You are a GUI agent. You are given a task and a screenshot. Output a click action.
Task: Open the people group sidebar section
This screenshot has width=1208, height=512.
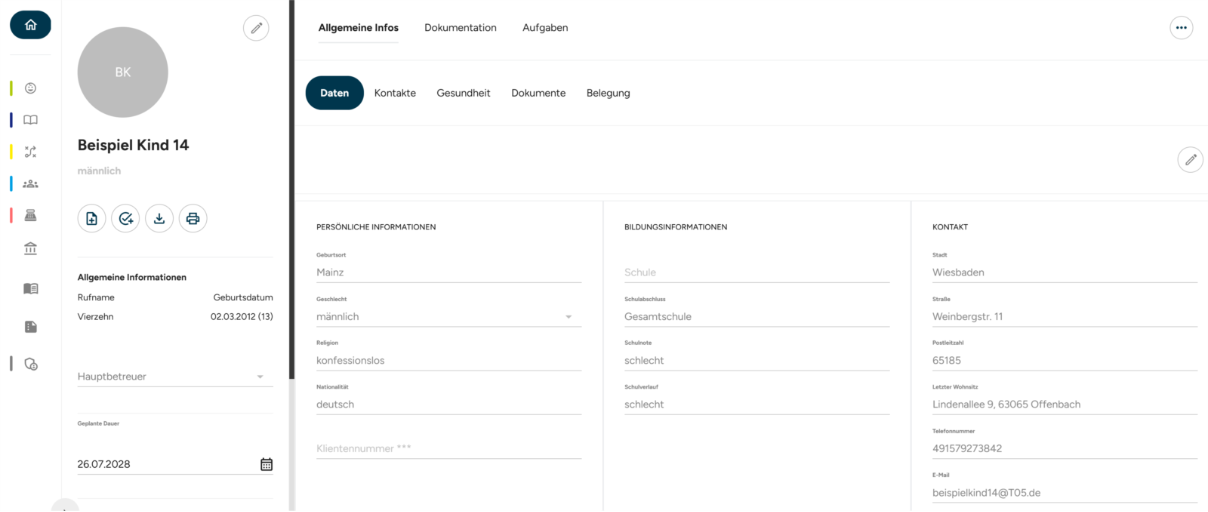click(30, 184)
